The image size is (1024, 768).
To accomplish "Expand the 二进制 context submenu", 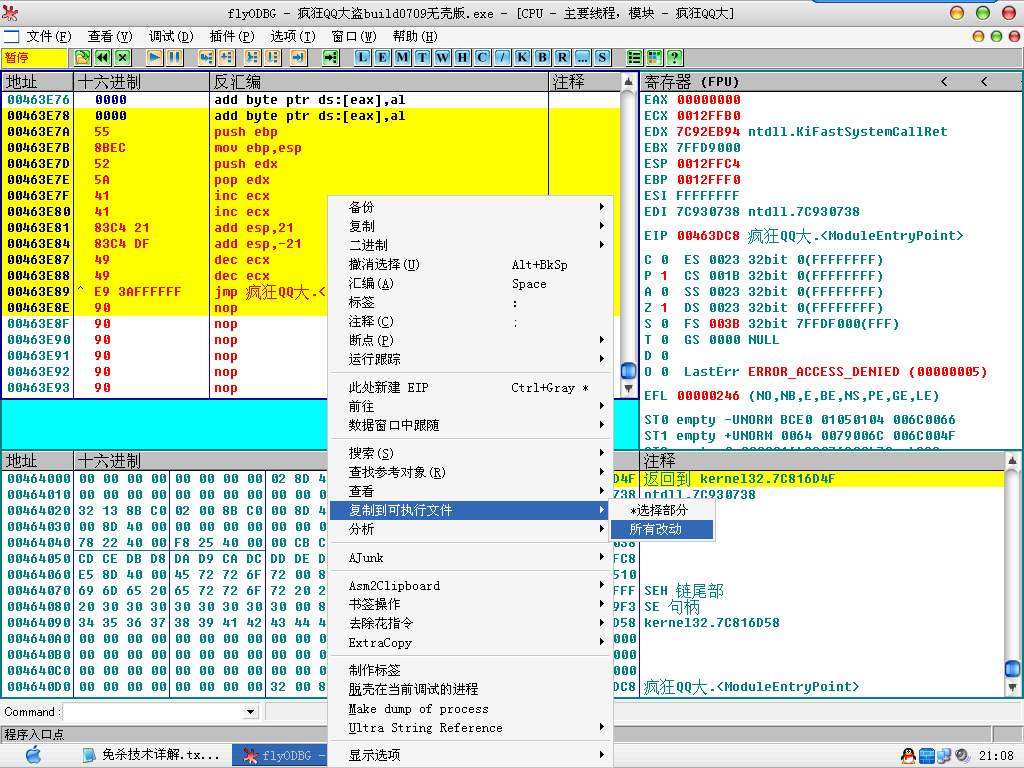I will coord(471,246).
